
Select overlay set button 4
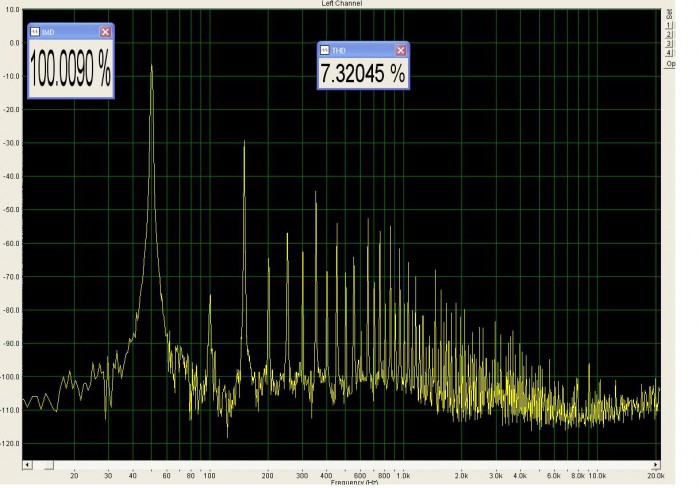tap(669, 53)
